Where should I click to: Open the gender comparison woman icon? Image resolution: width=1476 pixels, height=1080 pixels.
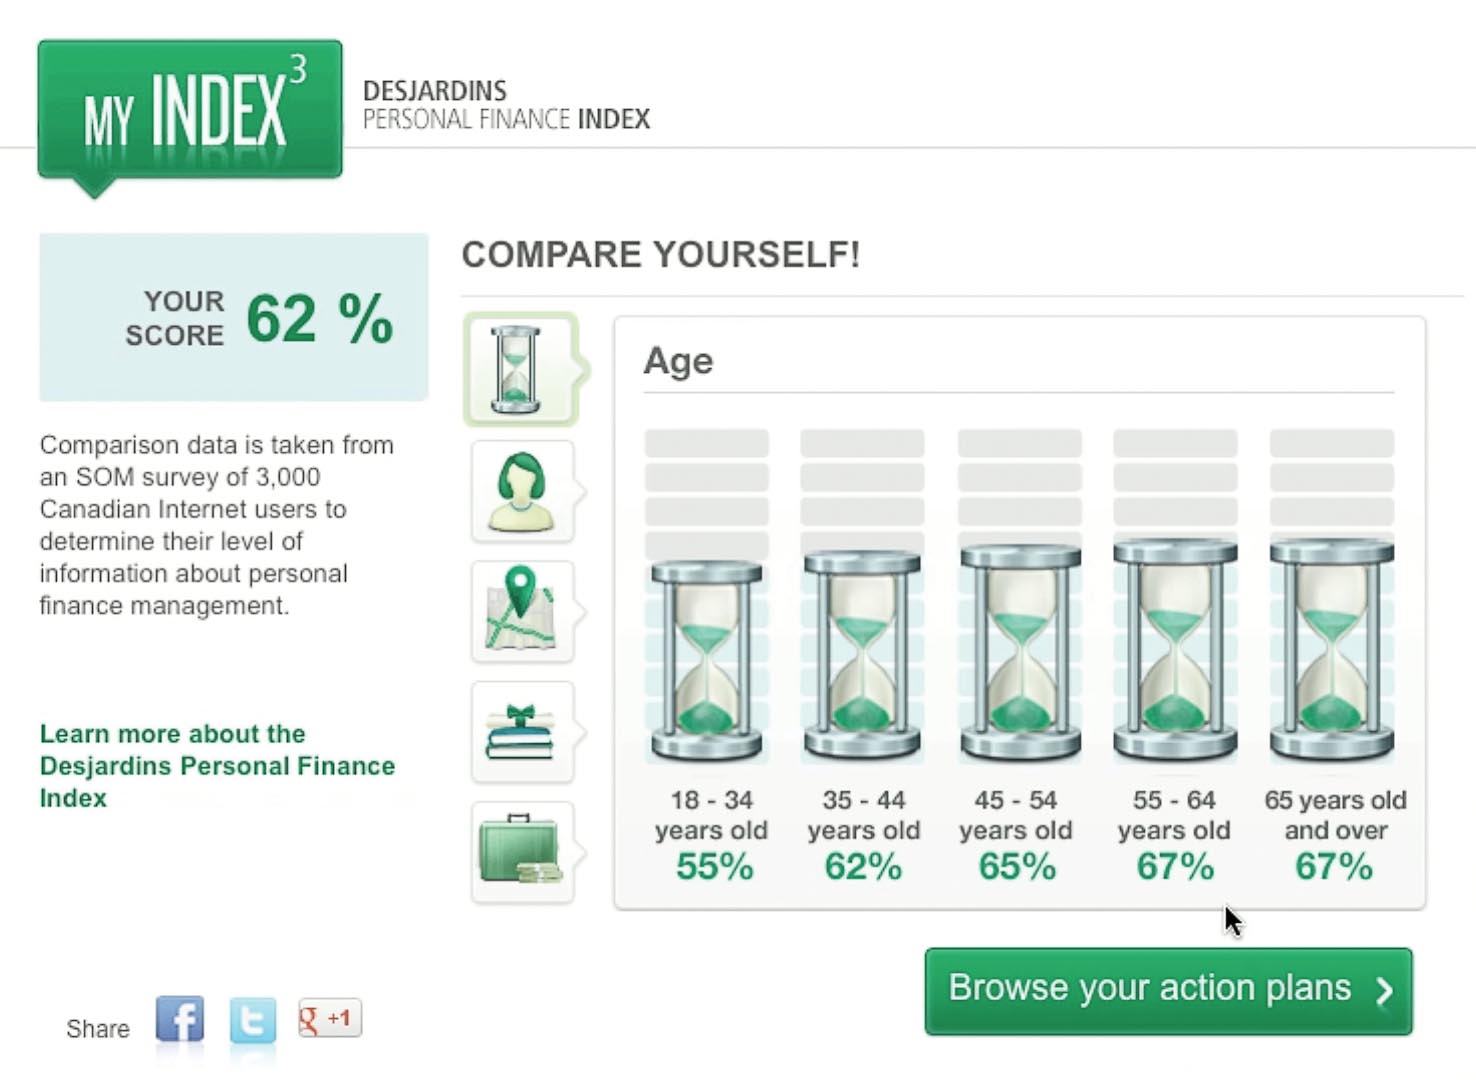point(522,491)
